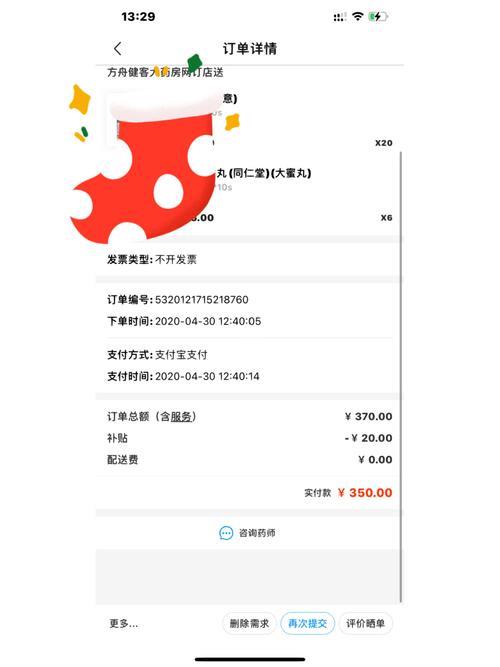Tap the back arrow icon
Viewport: 500px width, 667px height.
pos(118,48)
